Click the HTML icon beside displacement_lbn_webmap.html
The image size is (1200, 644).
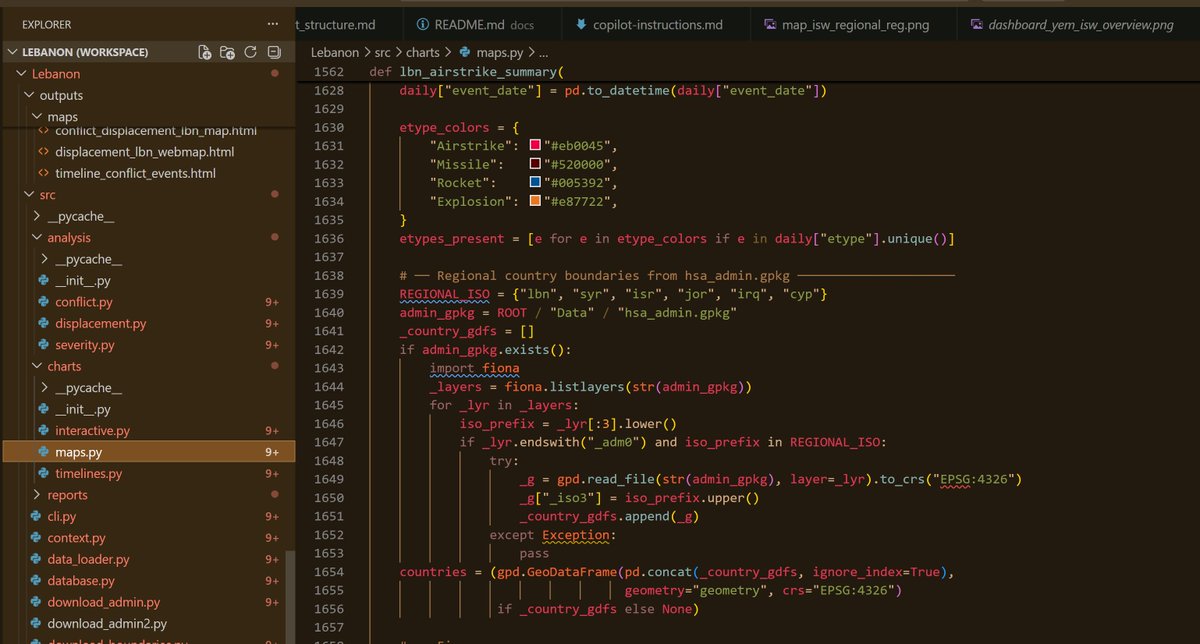click(44, 152)
